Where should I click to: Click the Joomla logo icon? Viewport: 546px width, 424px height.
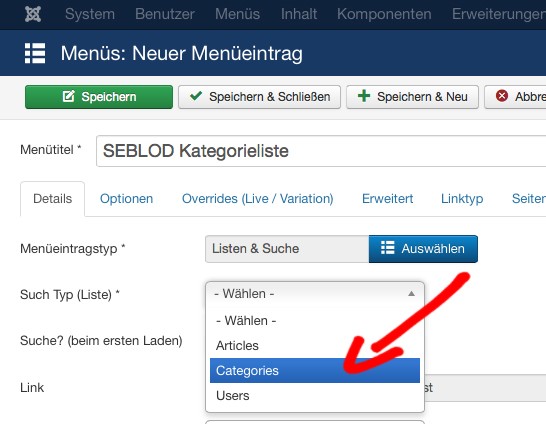(33, 14)
